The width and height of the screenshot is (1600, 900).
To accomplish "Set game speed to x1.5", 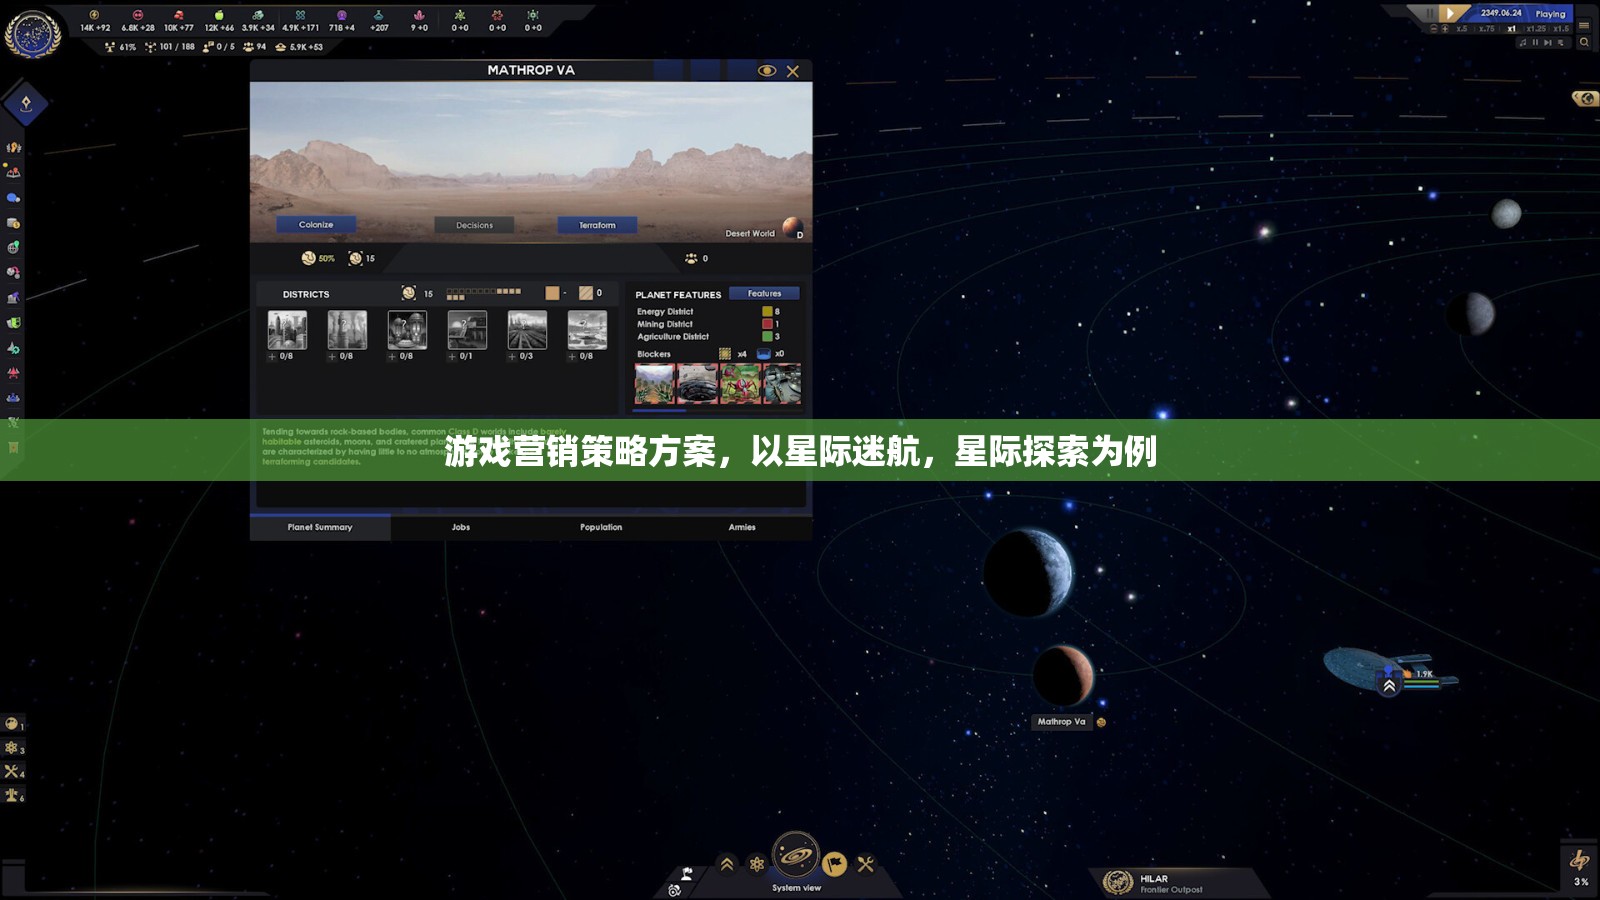I will coord(1561,29).
